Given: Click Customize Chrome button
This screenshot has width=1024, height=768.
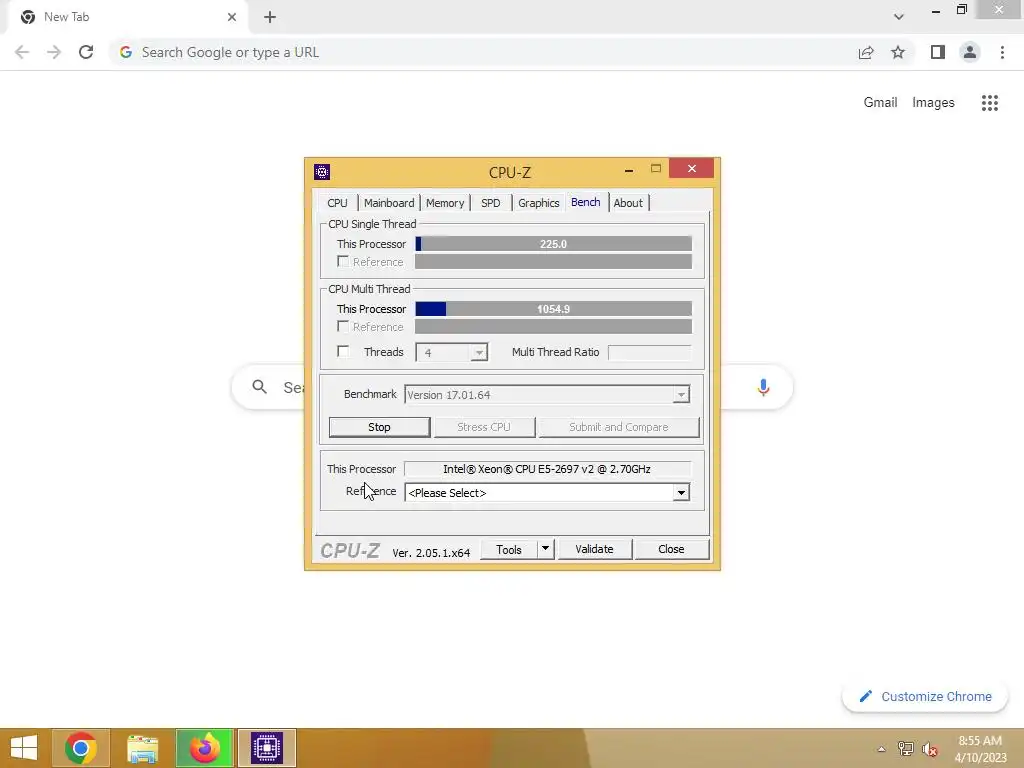Looking at the screenshot, I should pos(925,697).
